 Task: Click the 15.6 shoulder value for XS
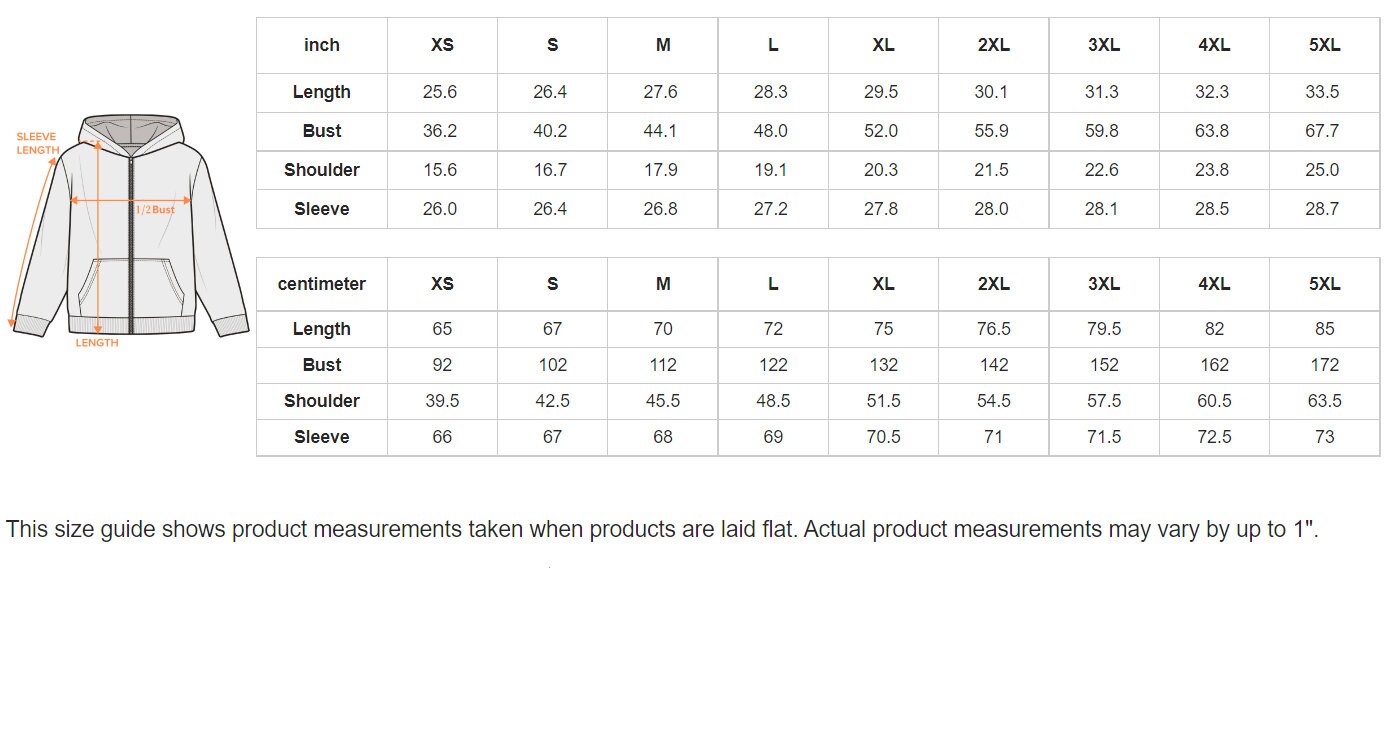click(x=440, y=170)
